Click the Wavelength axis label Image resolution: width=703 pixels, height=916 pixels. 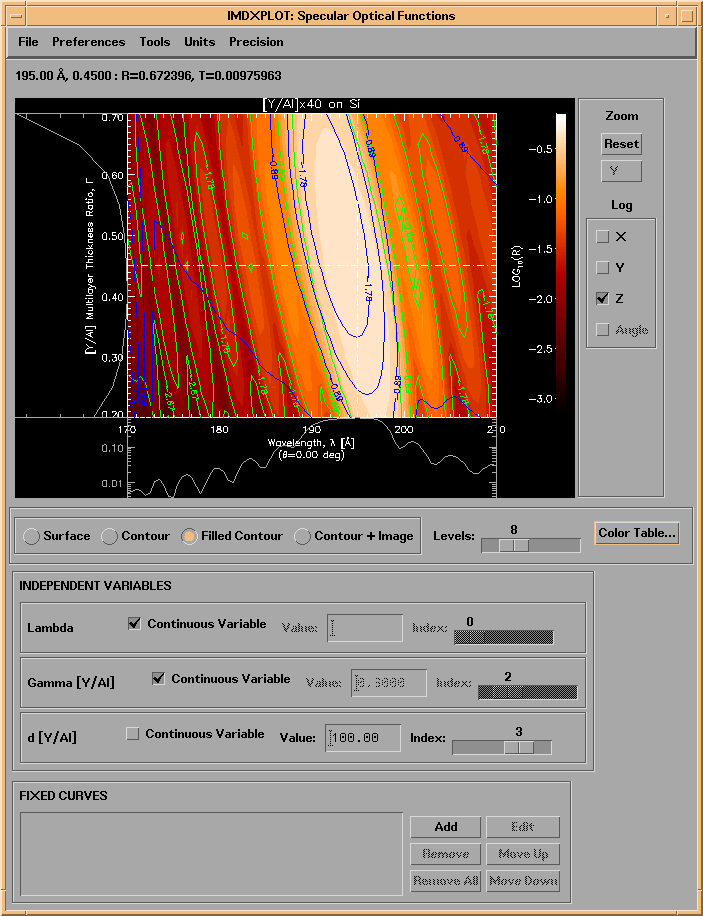click(311, 443)
